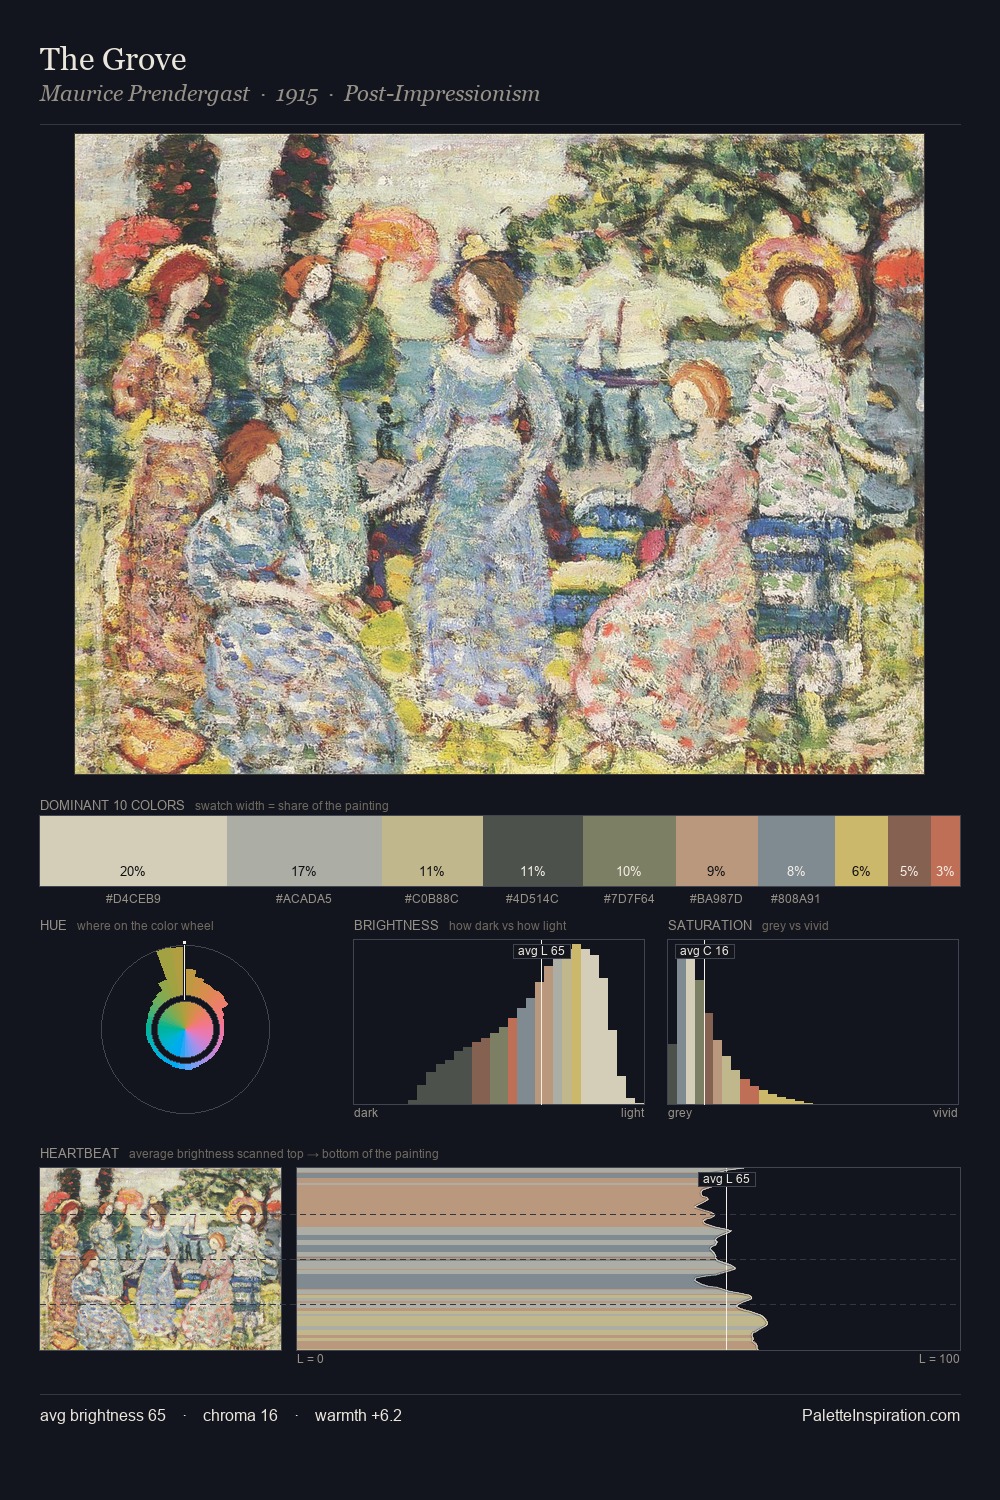
Task: Pick the 9% swatch #BA987D
Action: 717,851
